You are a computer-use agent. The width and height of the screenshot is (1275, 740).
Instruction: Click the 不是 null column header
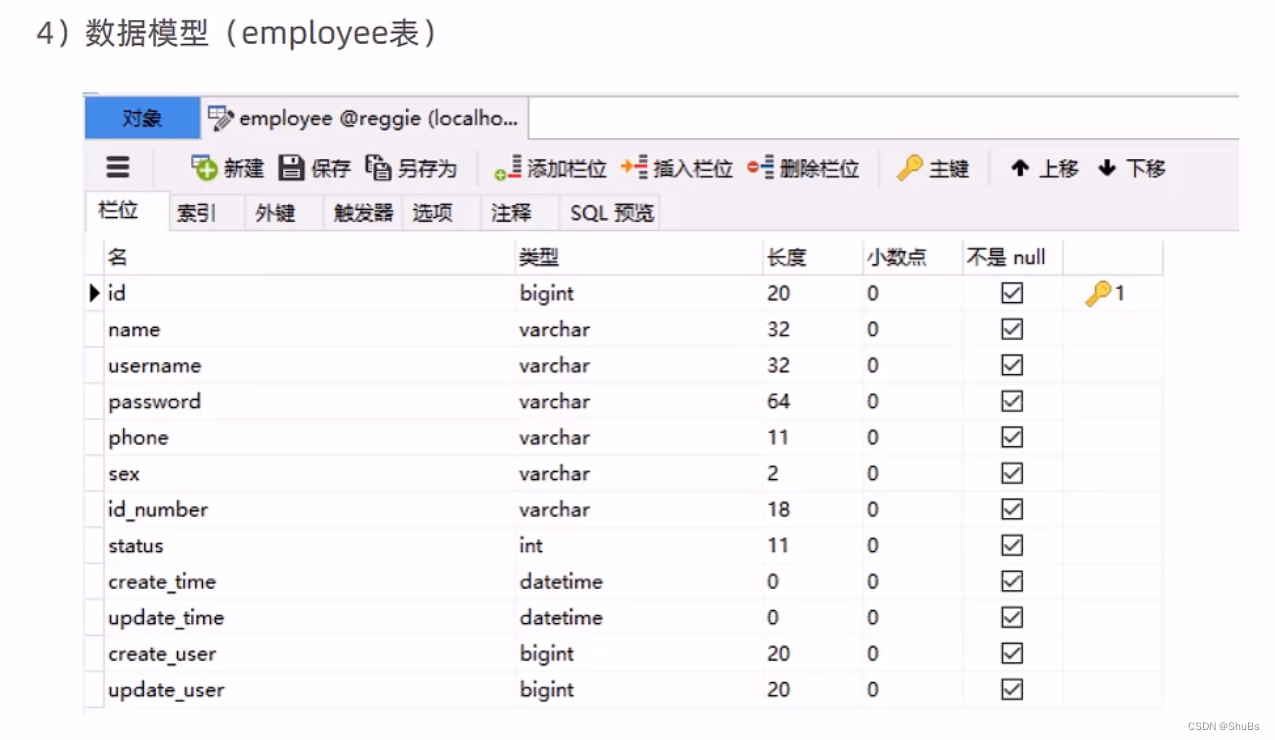point(1012,257)
